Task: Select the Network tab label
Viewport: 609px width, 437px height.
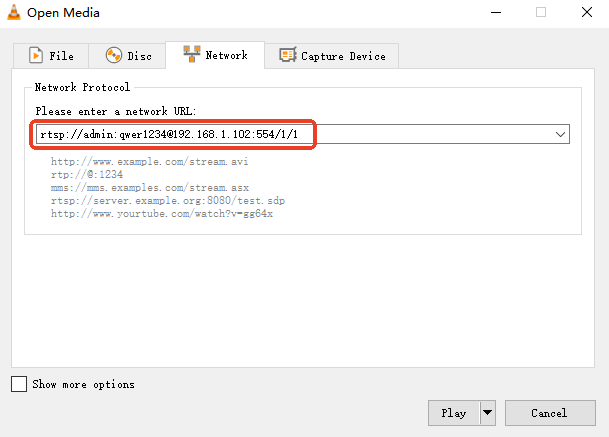Action: click(x=226, y=56)
